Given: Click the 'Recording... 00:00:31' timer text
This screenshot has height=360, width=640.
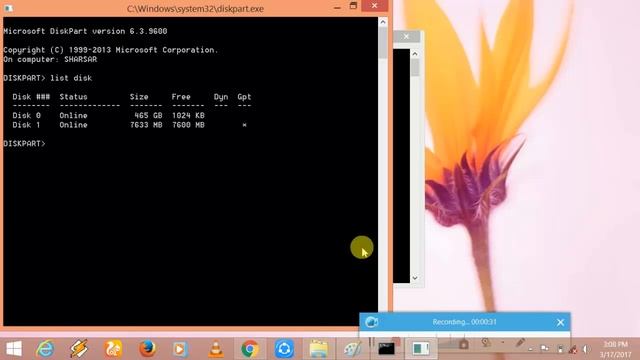Looking at the screenshot, I should (464, 322).
